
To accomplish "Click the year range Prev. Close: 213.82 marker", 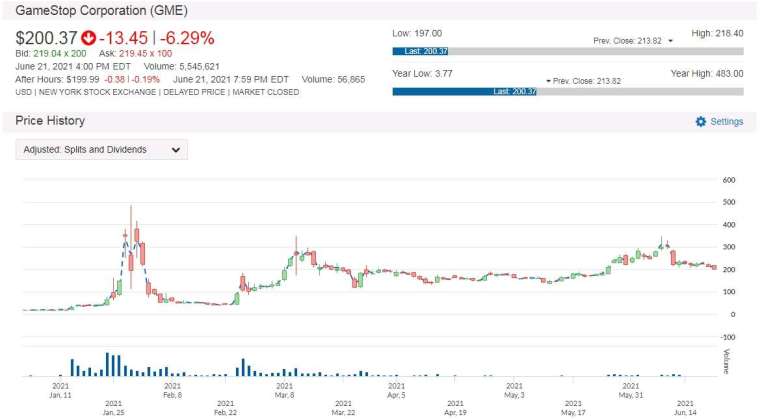I will click(x=584, y=81).
